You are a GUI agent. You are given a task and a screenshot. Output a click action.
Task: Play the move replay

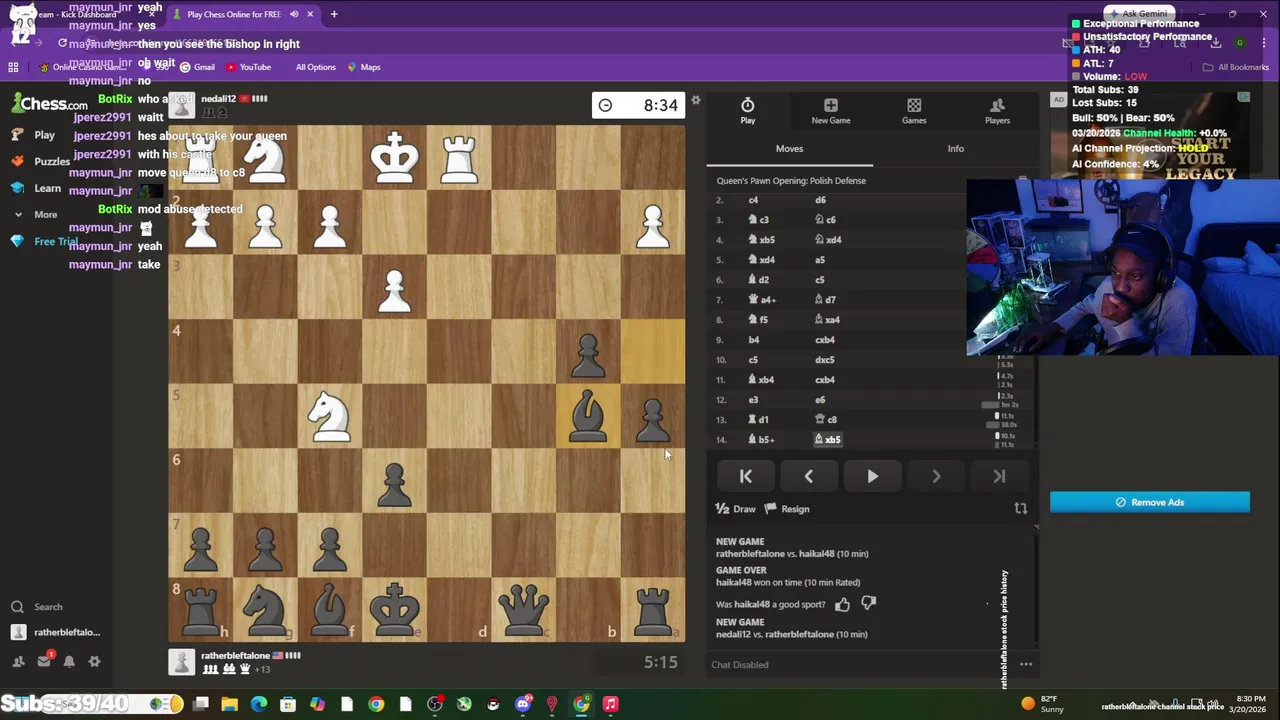872,477
